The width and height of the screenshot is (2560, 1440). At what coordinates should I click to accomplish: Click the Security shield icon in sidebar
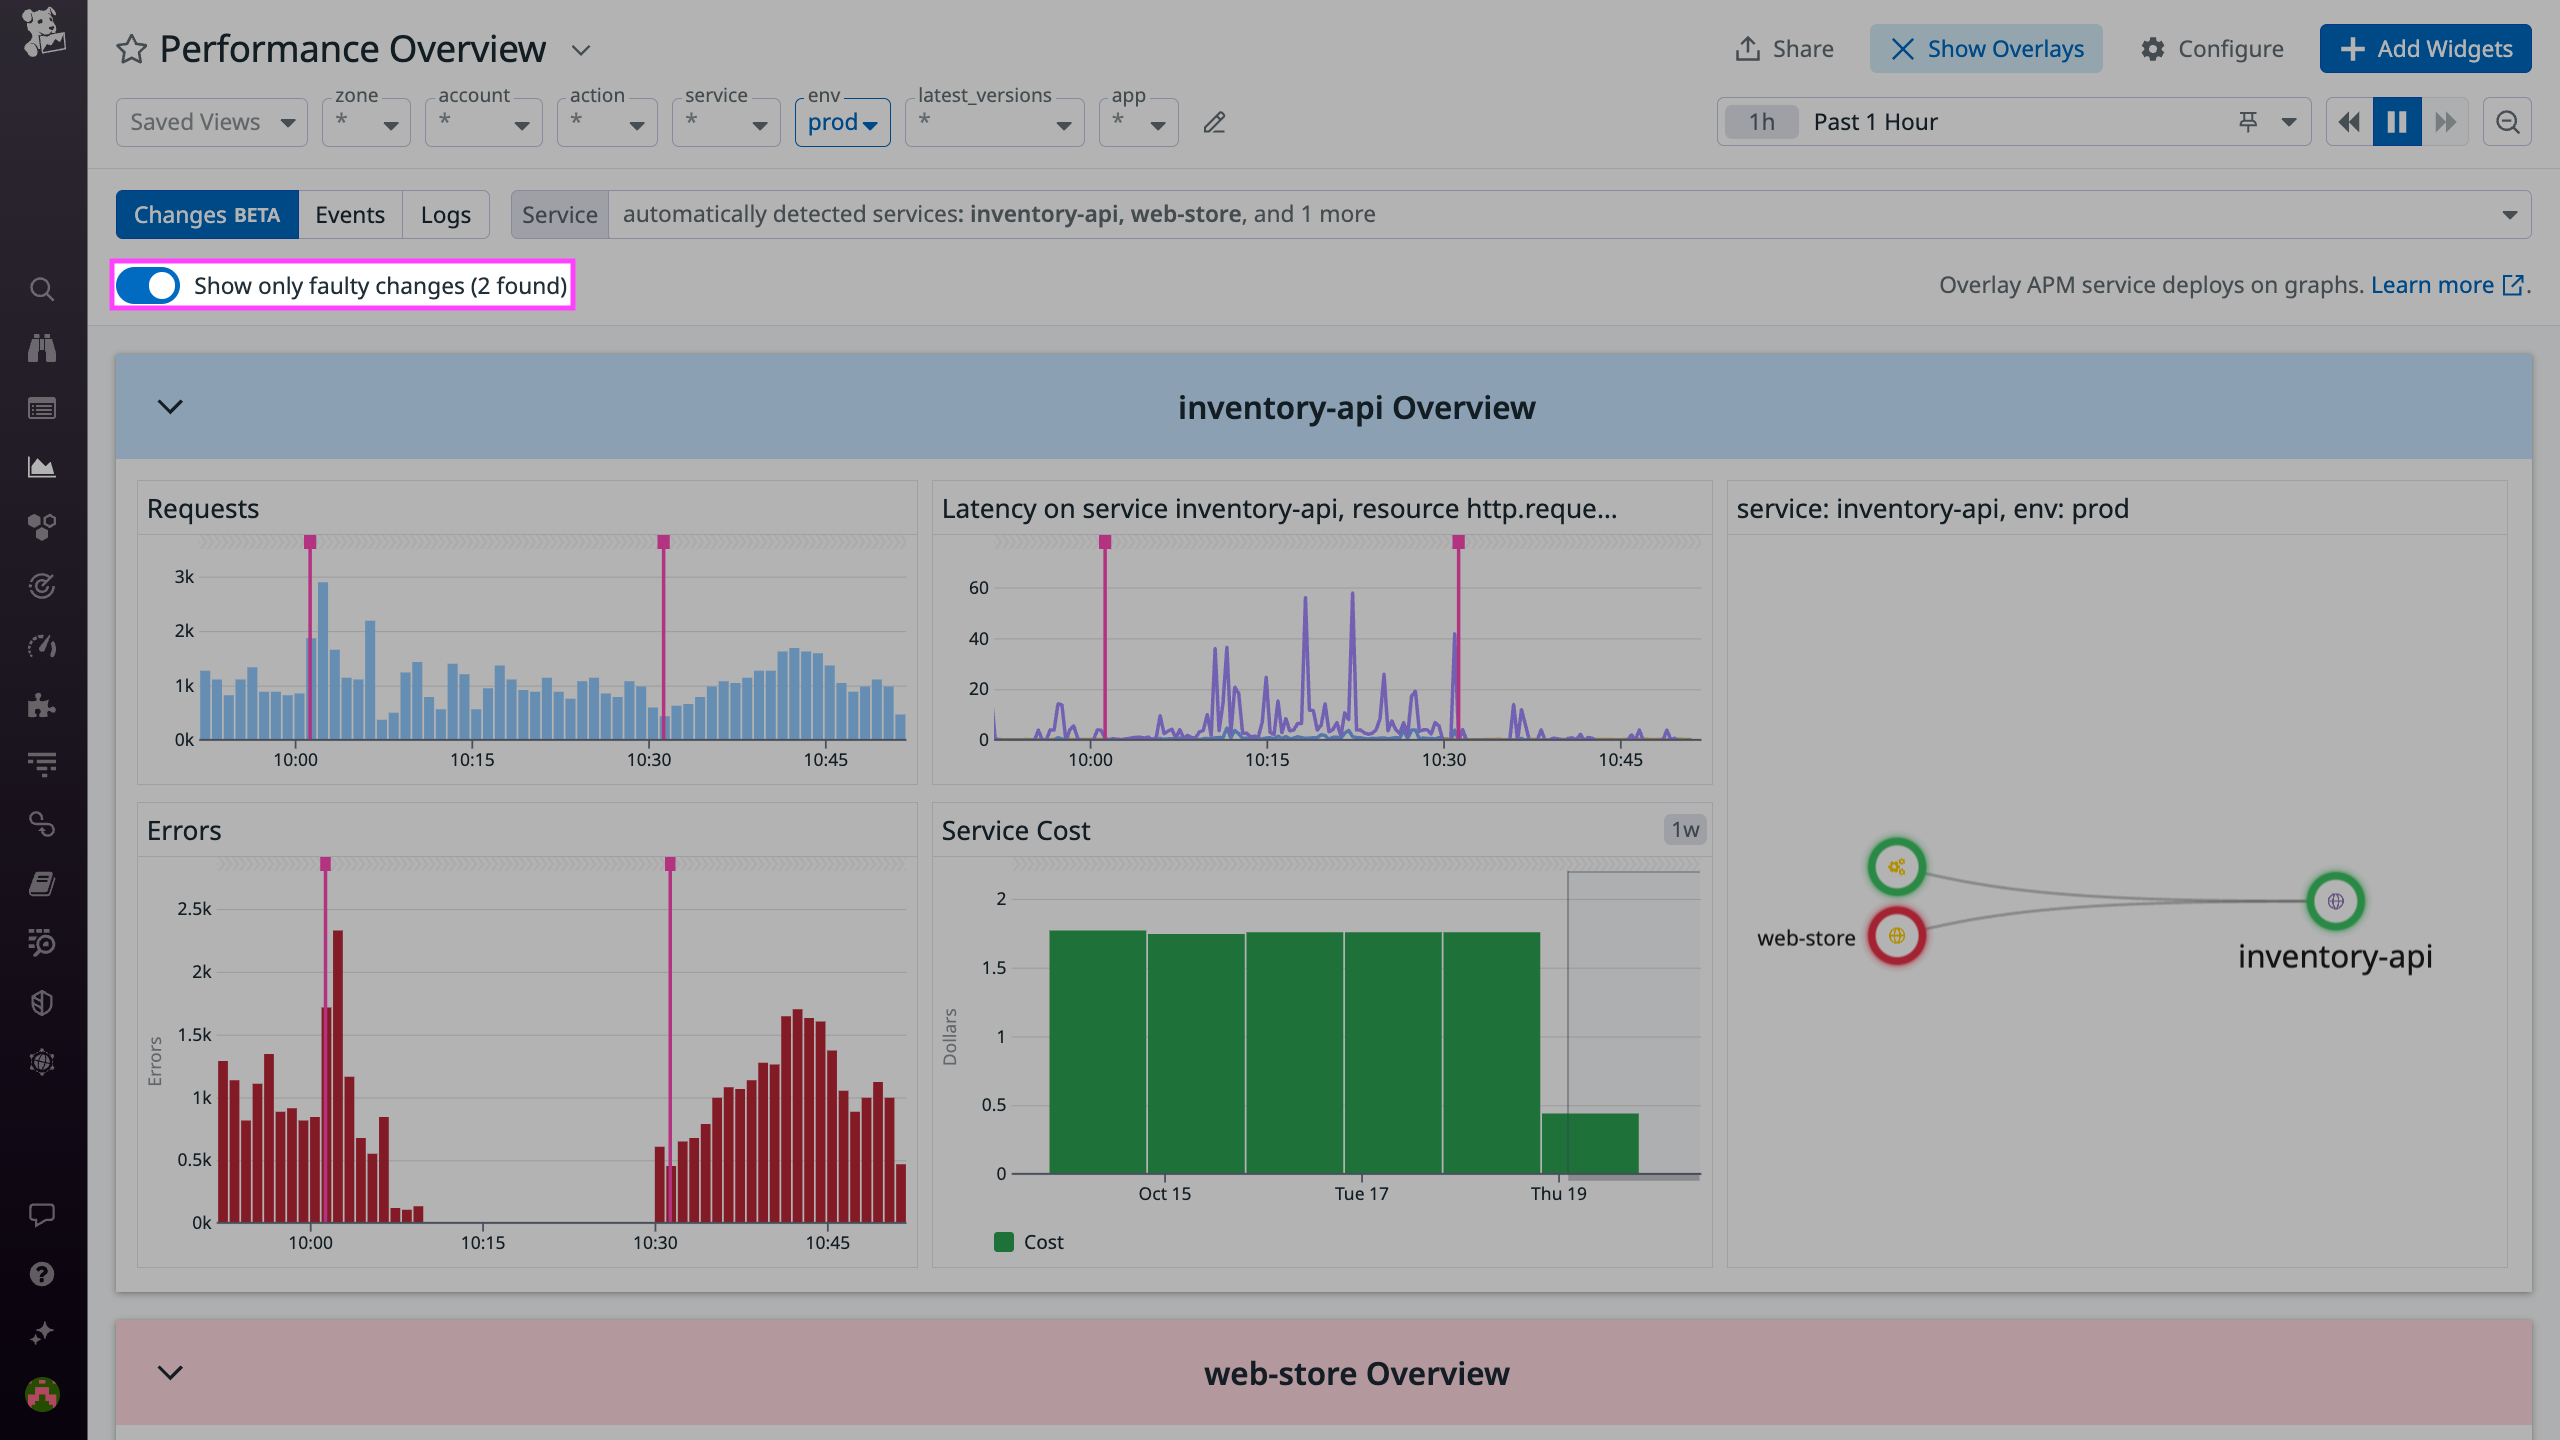pos(42,1002)
